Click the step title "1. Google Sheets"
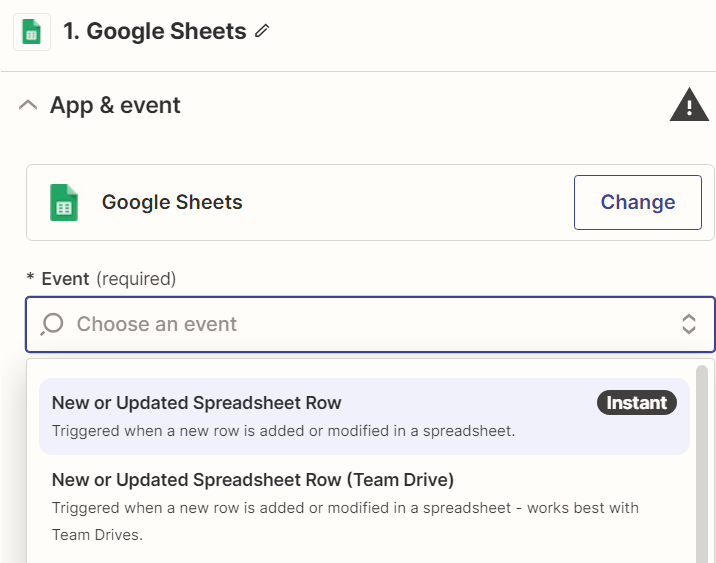The image size is (716, 563). (x=155, y=32)
